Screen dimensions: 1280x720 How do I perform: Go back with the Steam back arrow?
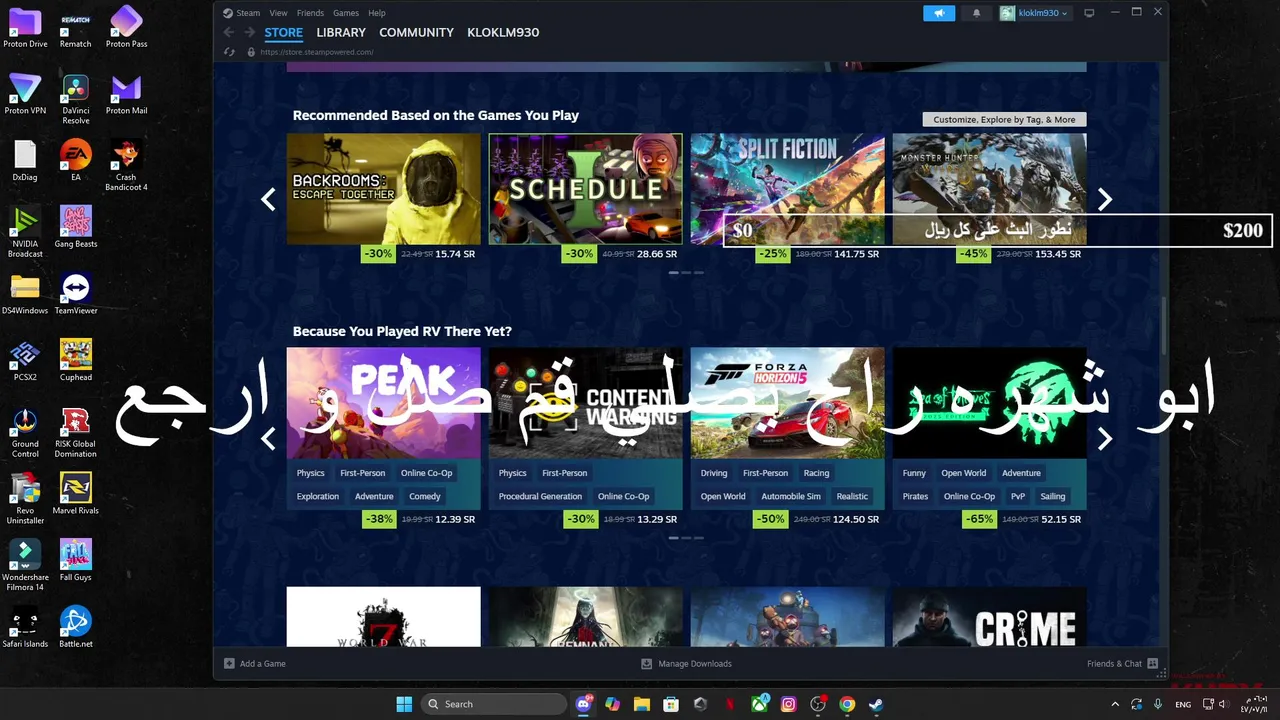pos(229,32)
